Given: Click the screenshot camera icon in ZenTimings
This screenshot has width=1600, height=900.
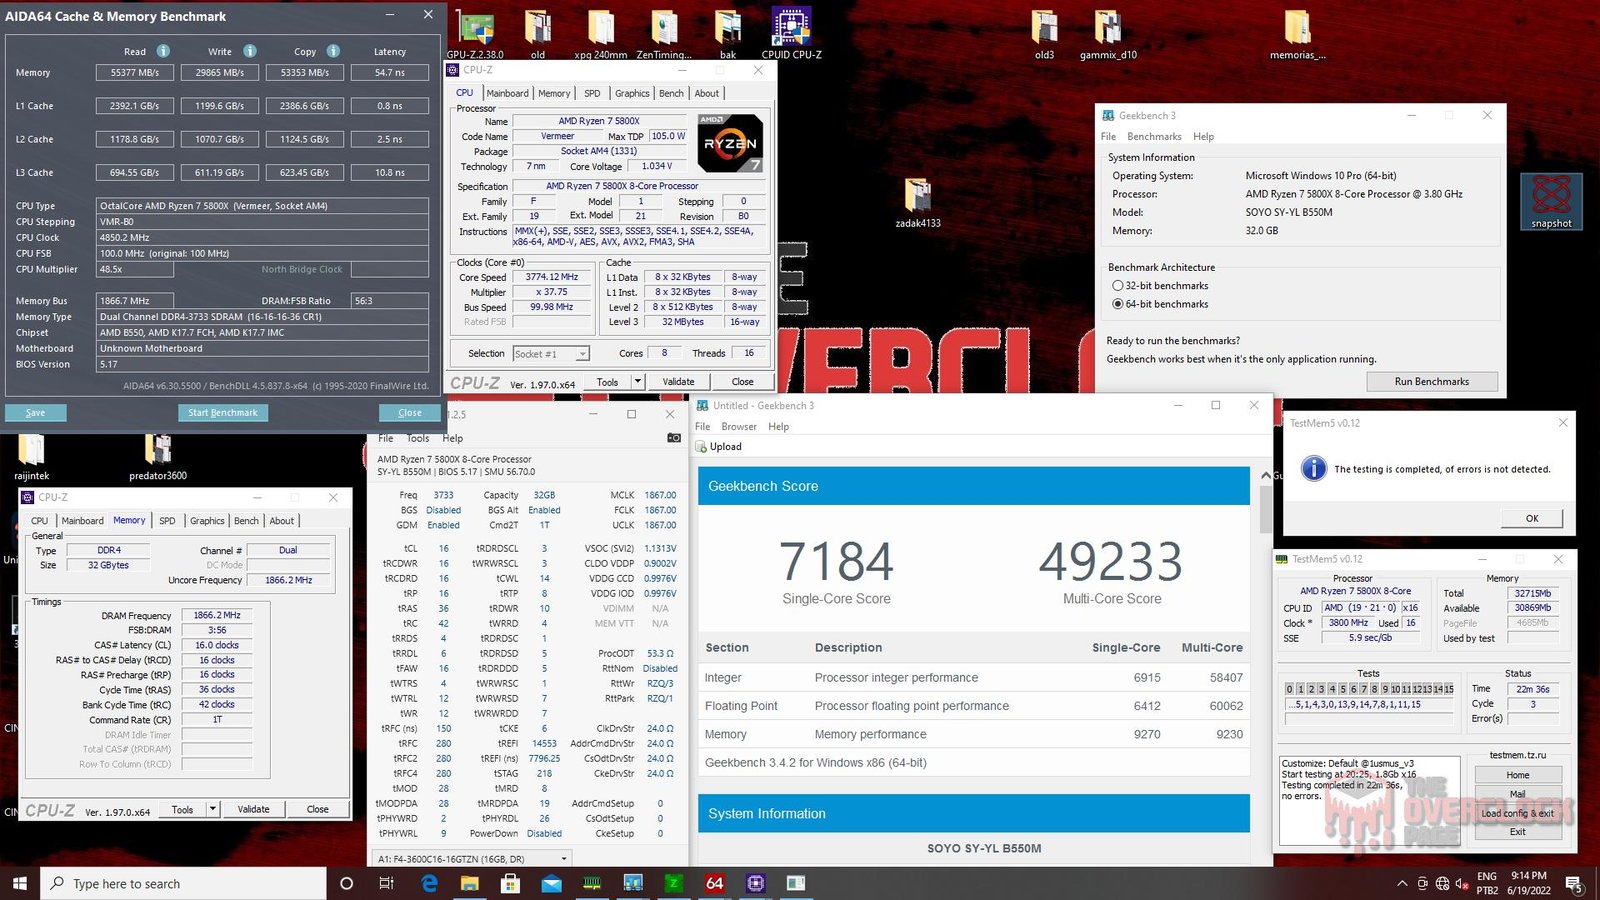Looking at the screenshot, I should [x=674, y=438].
